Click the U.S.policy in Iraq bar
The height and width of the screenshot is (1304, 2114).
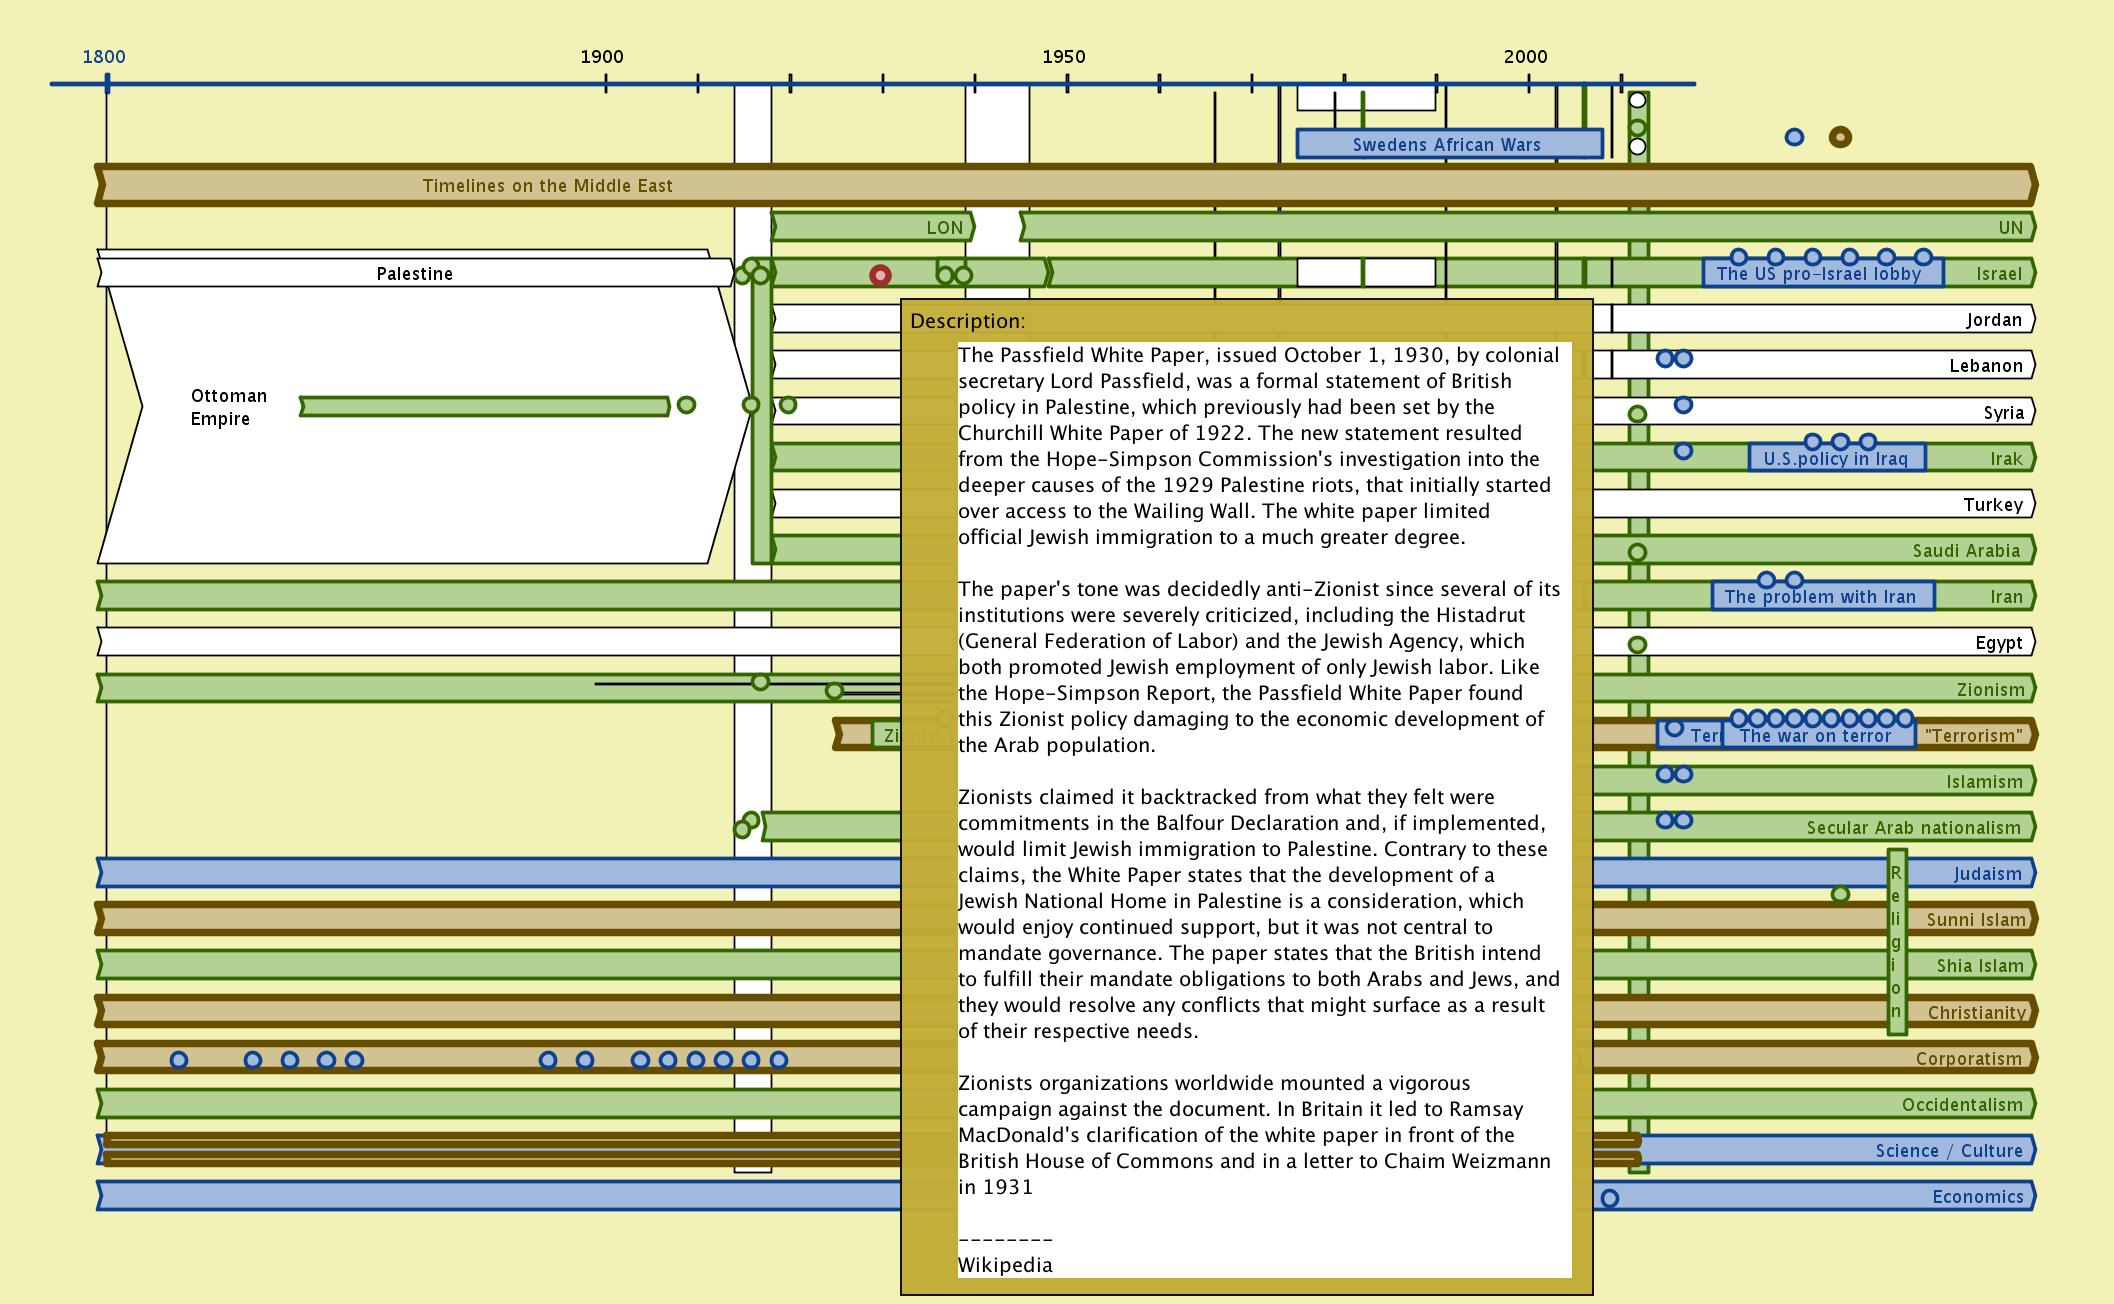click(x=1836, y=459)
